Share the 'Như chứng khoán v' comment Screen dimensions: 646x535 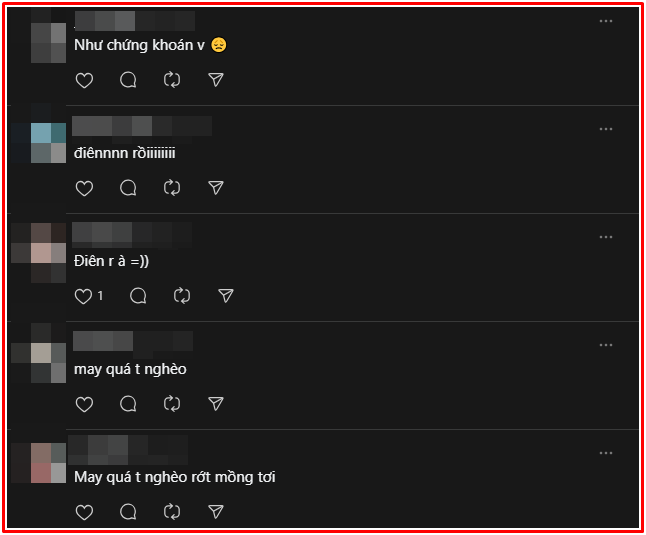[x=216, y=80]
